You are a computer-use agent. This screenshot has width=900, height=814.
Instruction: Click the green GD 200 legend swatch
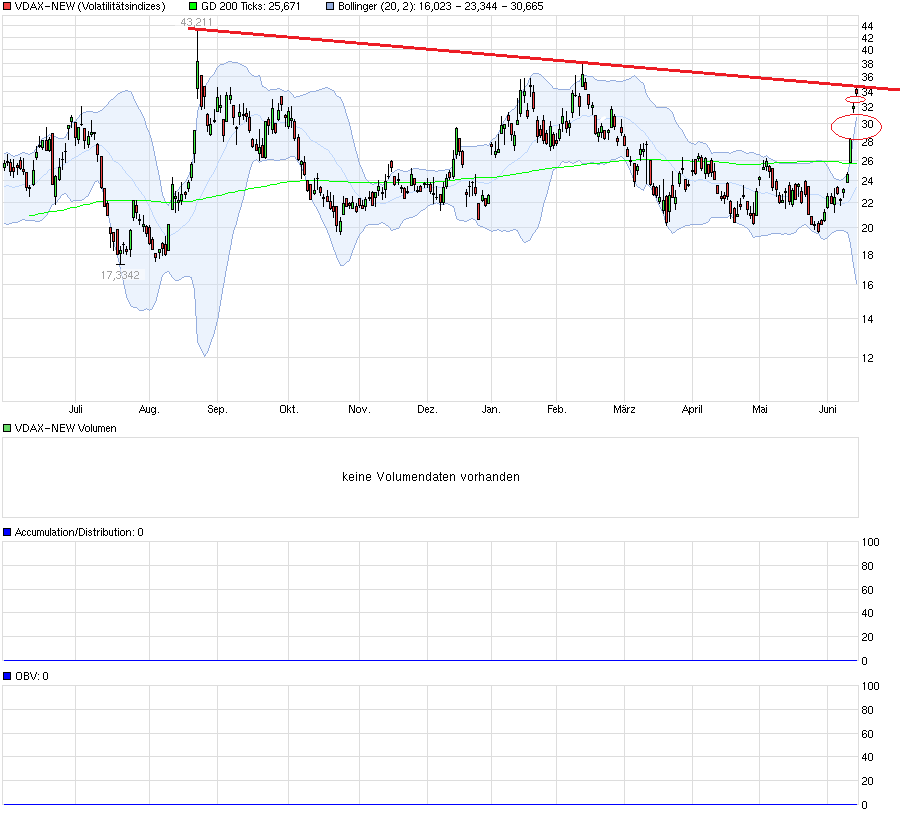point(193,6)
